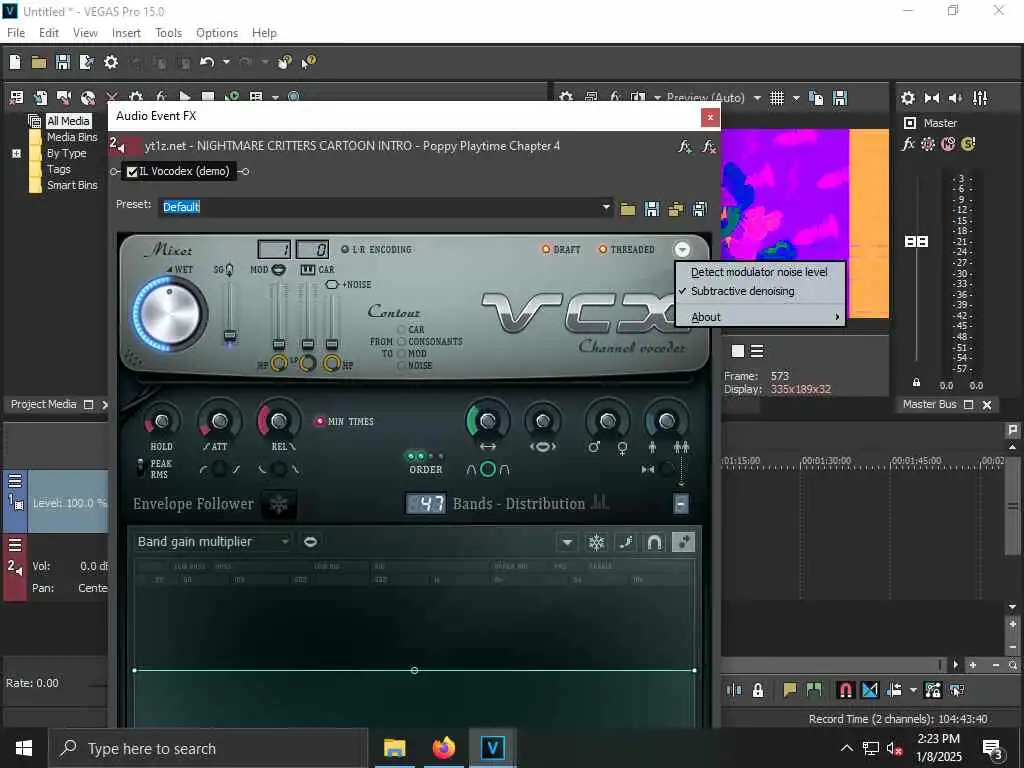Viewport: 1024px width, 768px height.
Task: Click the large WET mixer knob
Action: 170,314
